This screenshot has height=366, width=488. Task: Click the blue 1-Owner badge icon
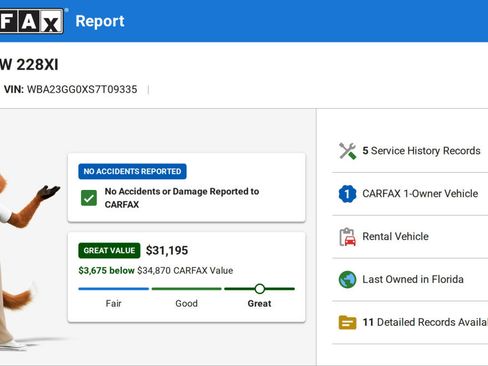tap(347, 194)
